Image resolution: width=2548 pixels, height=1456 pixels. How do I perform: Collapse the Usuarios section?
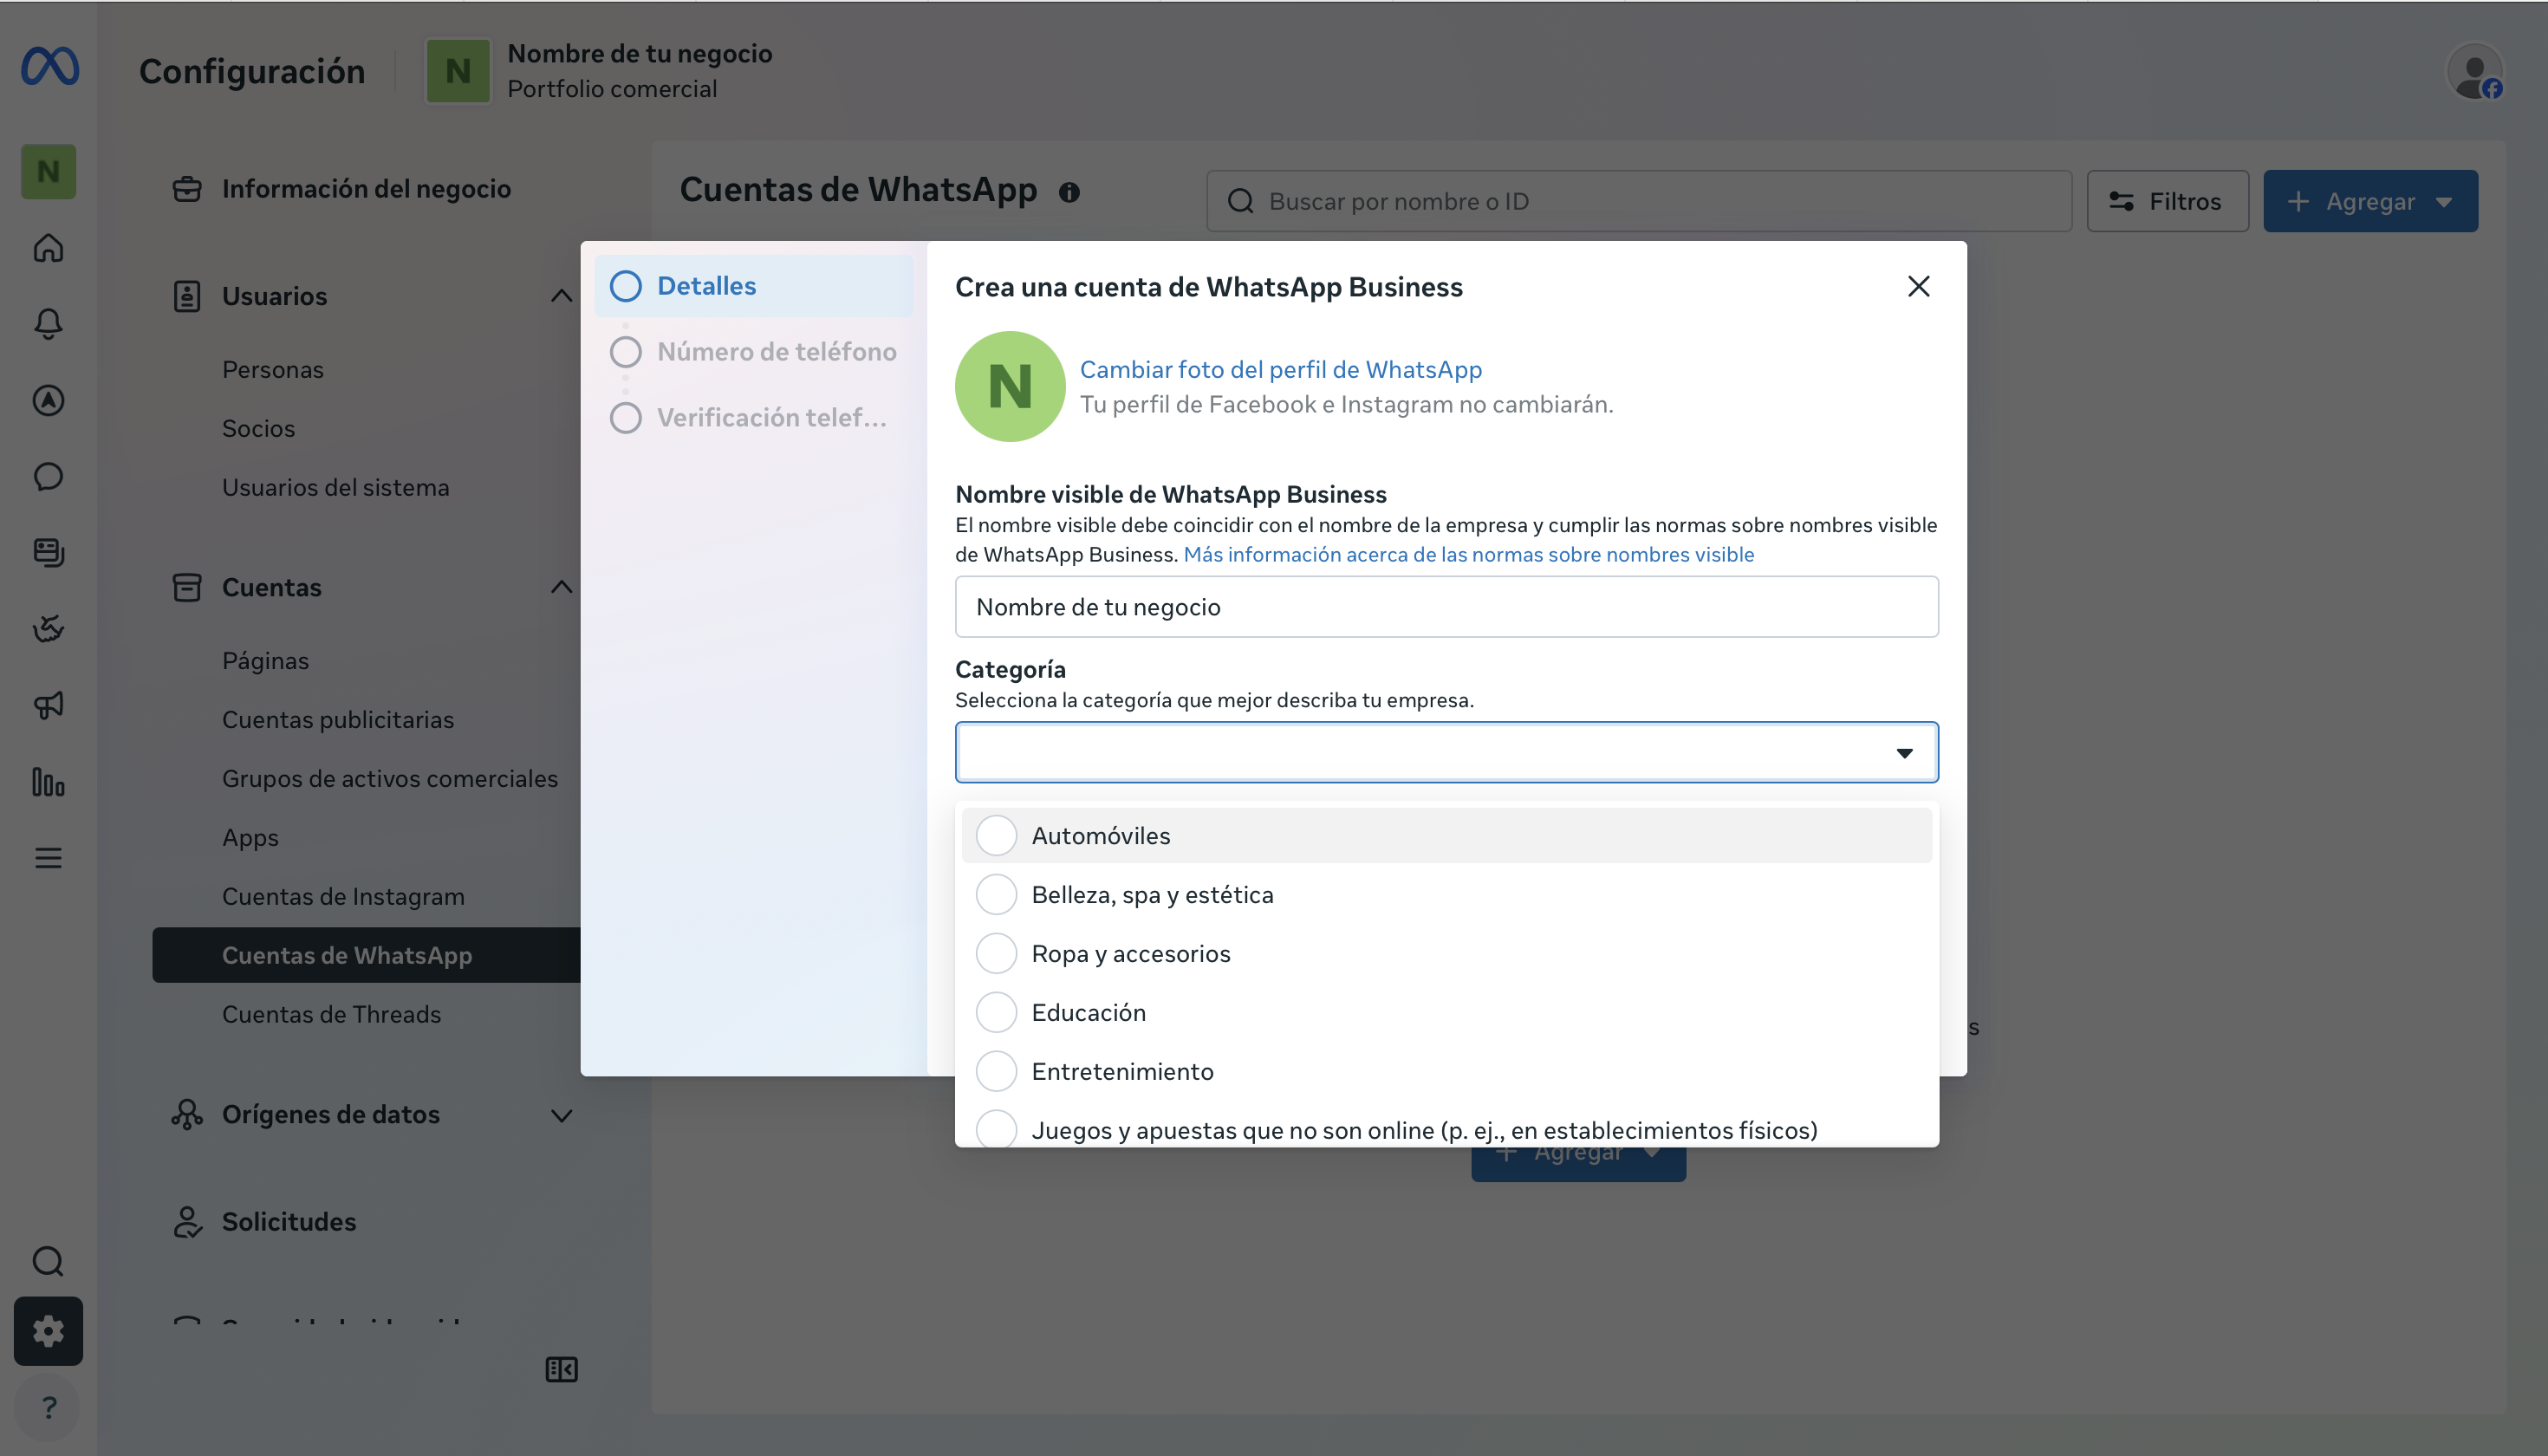(562, 296)
